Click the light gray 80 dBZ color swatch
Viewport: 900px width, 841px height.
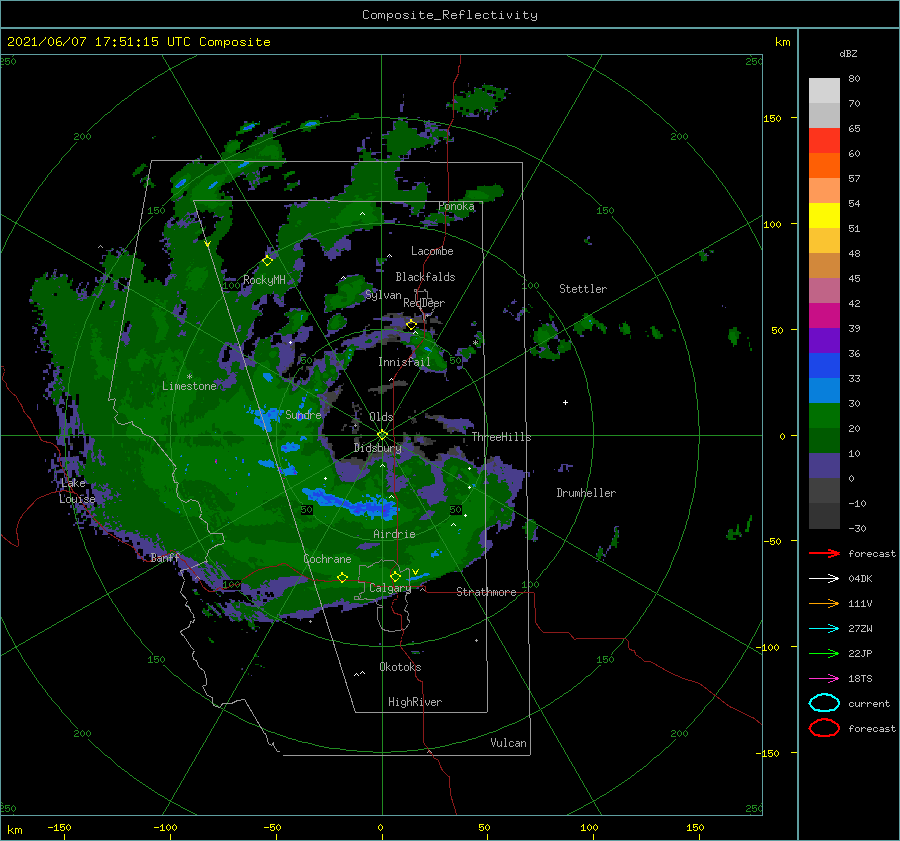[x=825, y=90]
